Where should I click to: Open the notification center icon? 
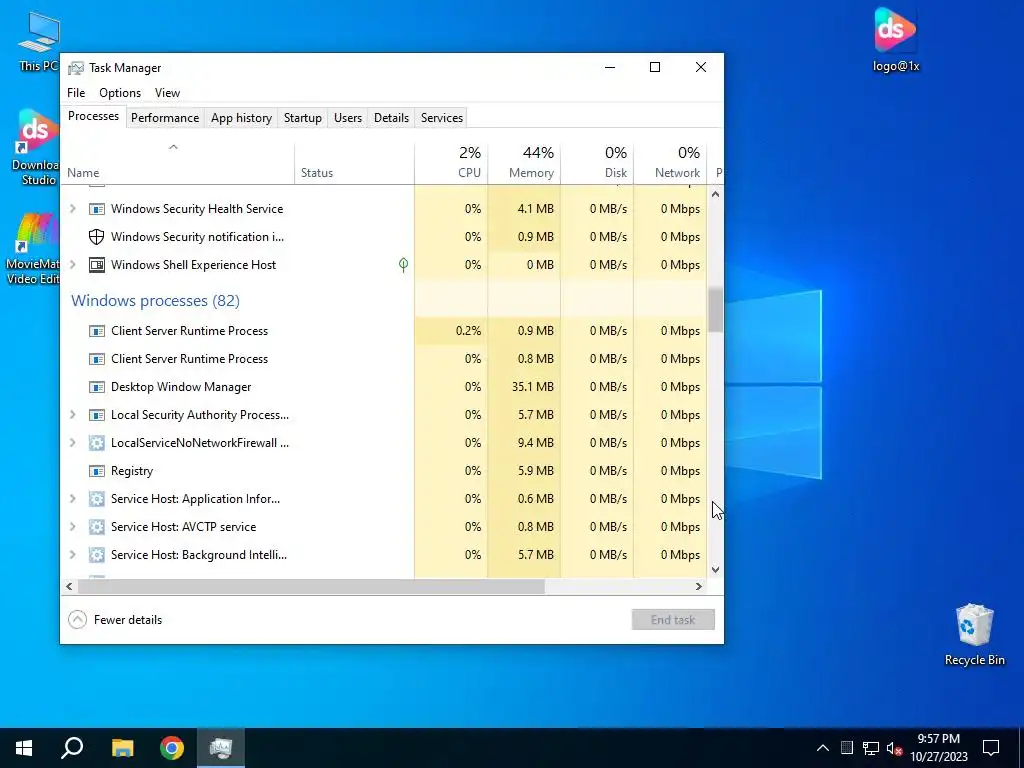[x=991, y=748]
